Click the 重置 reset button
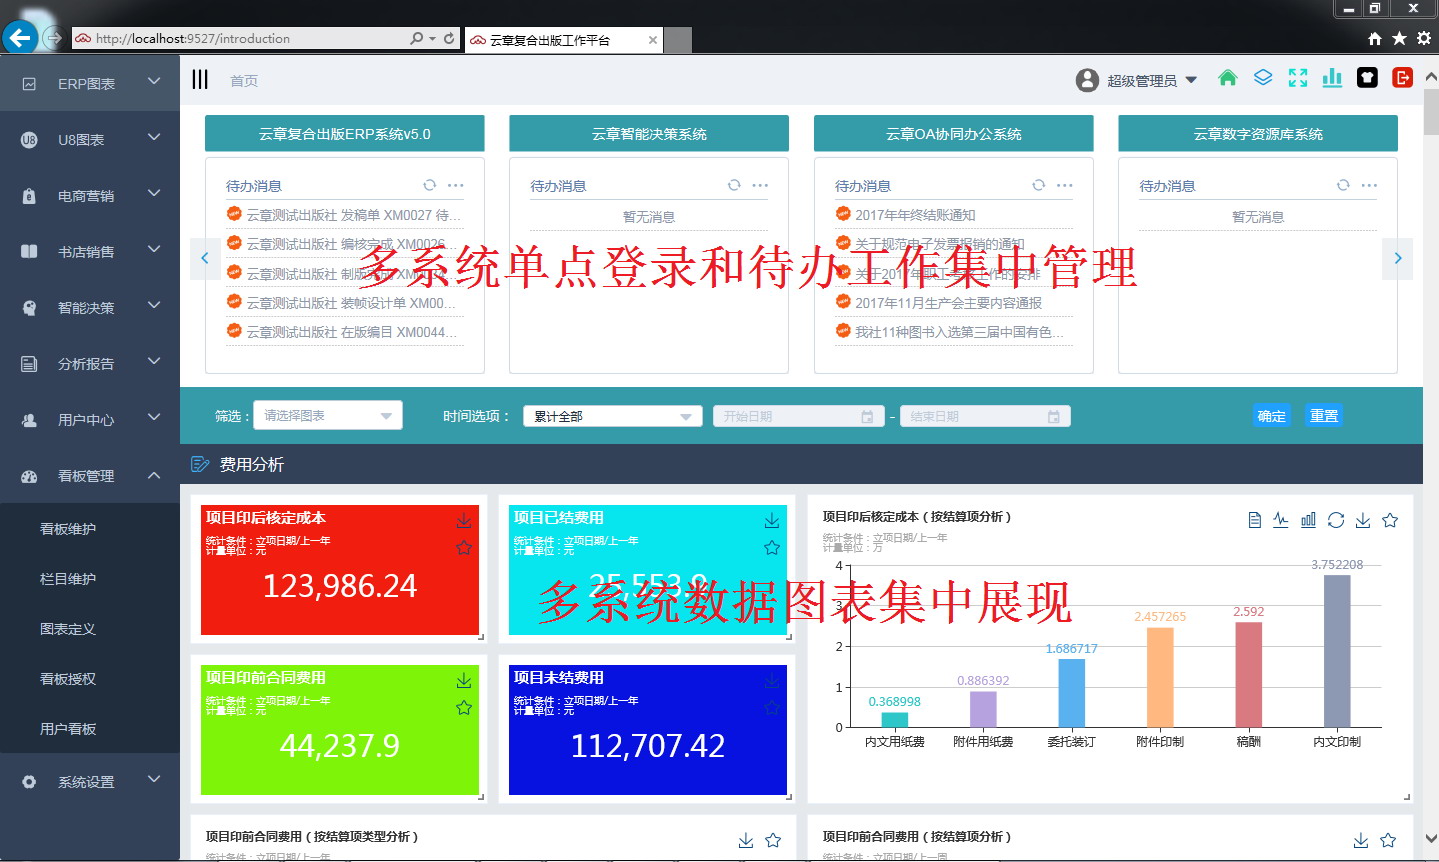 (x=1324, y=416)
